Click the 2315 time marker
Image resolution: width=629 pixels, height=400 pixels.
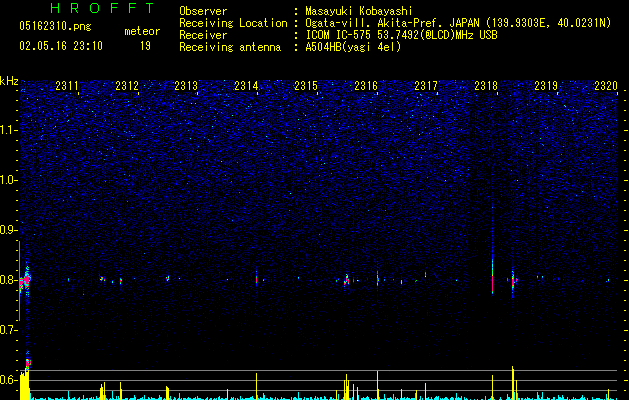[306, 85]
